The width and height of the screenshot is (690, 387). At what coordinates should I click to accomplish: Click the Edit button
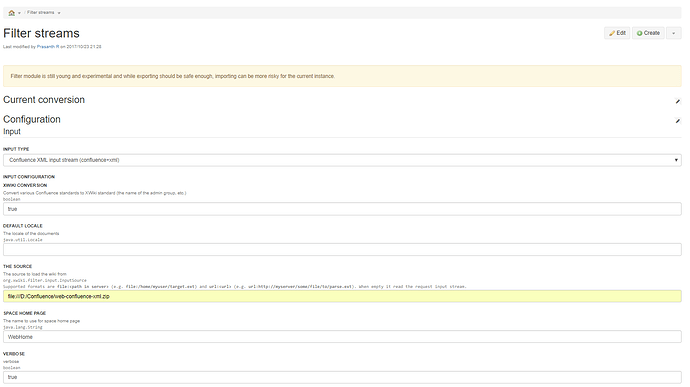coord(617,33)
